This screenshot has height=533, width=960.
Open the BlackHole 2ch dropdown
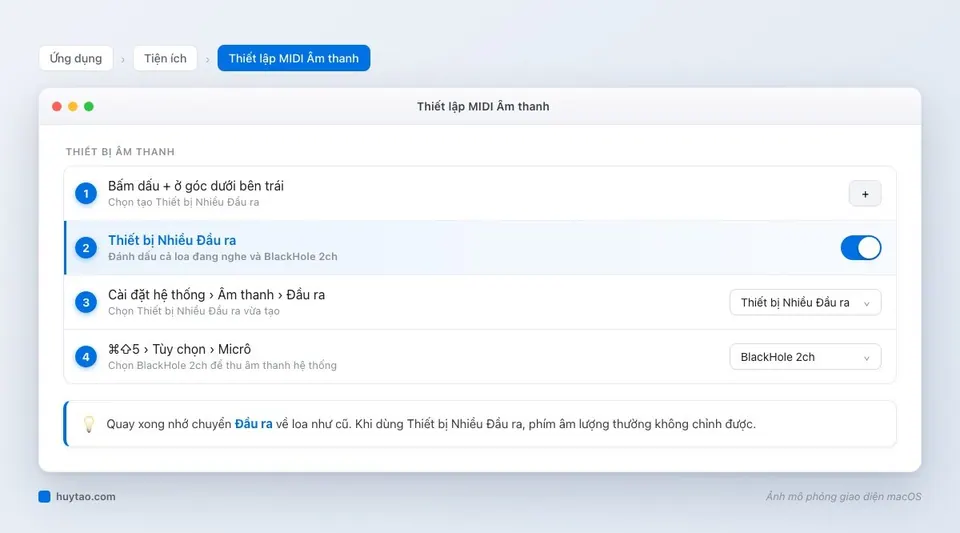coord(805,357)
